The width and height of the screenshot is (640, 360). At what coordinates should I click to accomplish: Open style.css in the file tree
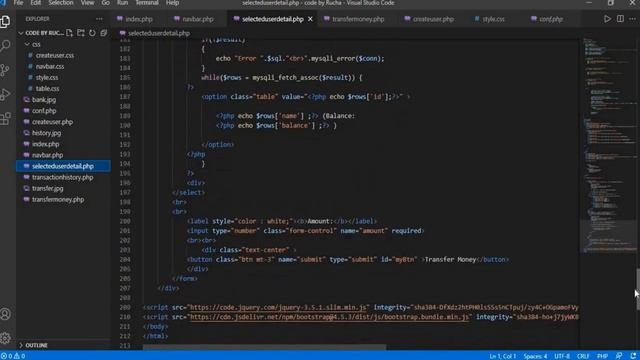pos(47,78)
